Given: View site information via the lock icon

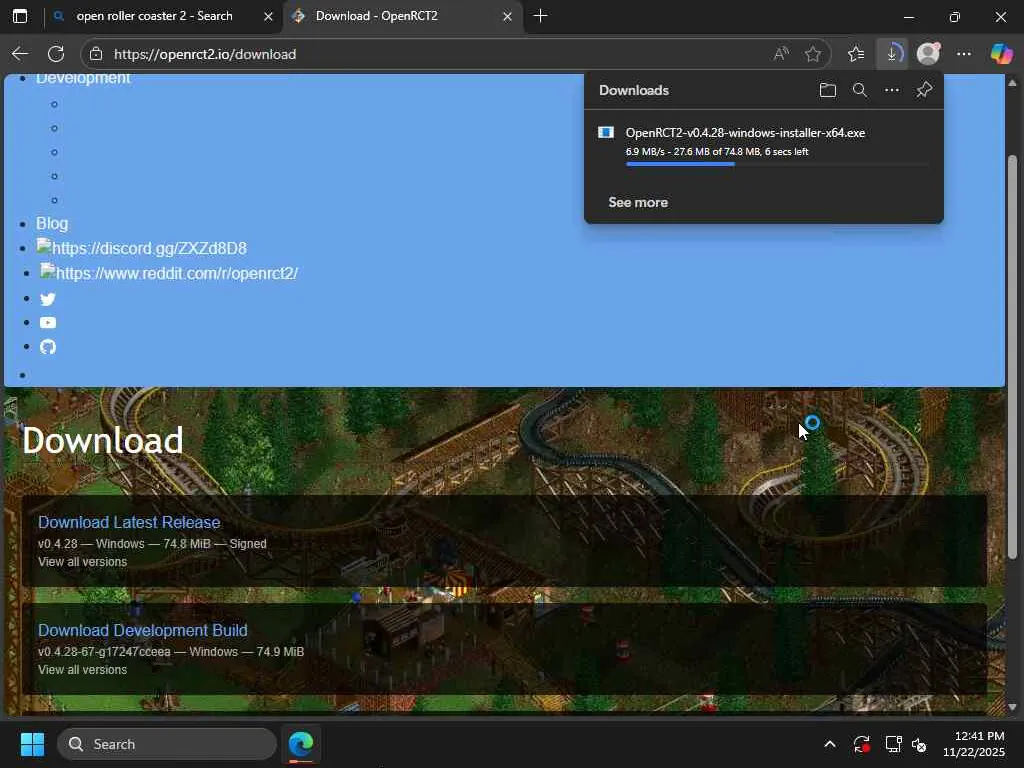Looking at the screenshot, I should pos(96,54).
